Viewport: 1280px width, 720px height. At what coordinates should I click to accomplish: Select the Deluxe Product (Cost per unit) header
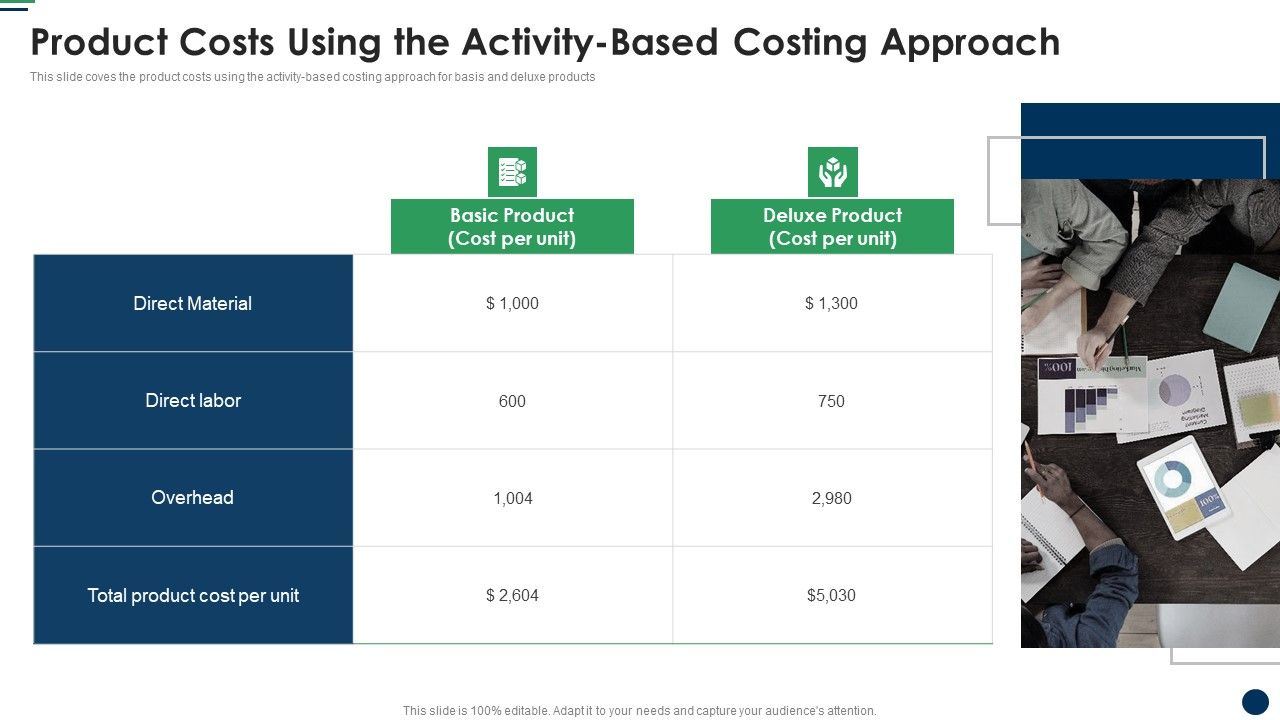833,227
